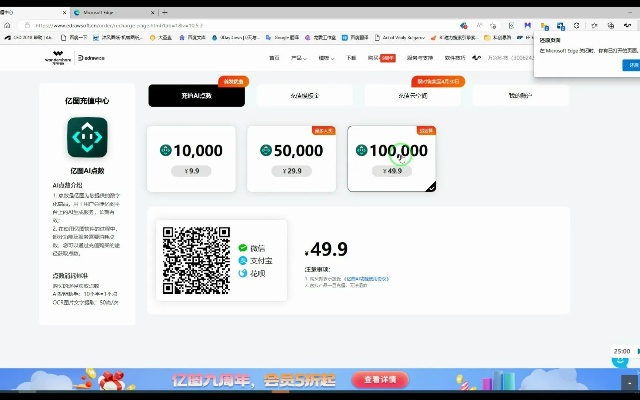This screenshot has width=640, height=400.
Task: Click the large ¥49.9 payment amount
Action: [326, 249]
